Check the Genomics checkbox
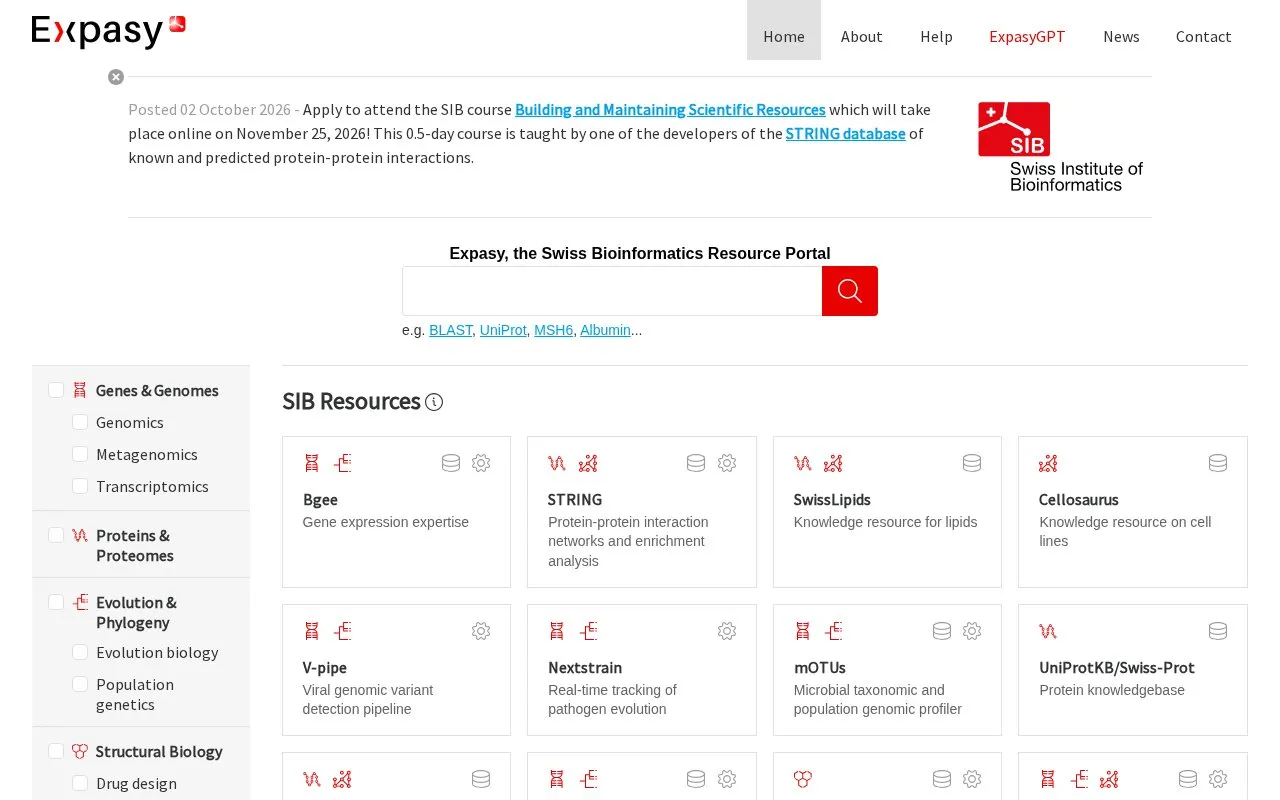This screenshot has width=1280, height=800. (80, 422)
